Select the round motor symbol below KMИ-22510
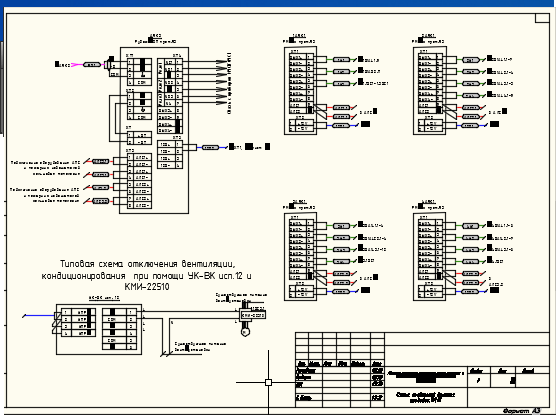 245,332
